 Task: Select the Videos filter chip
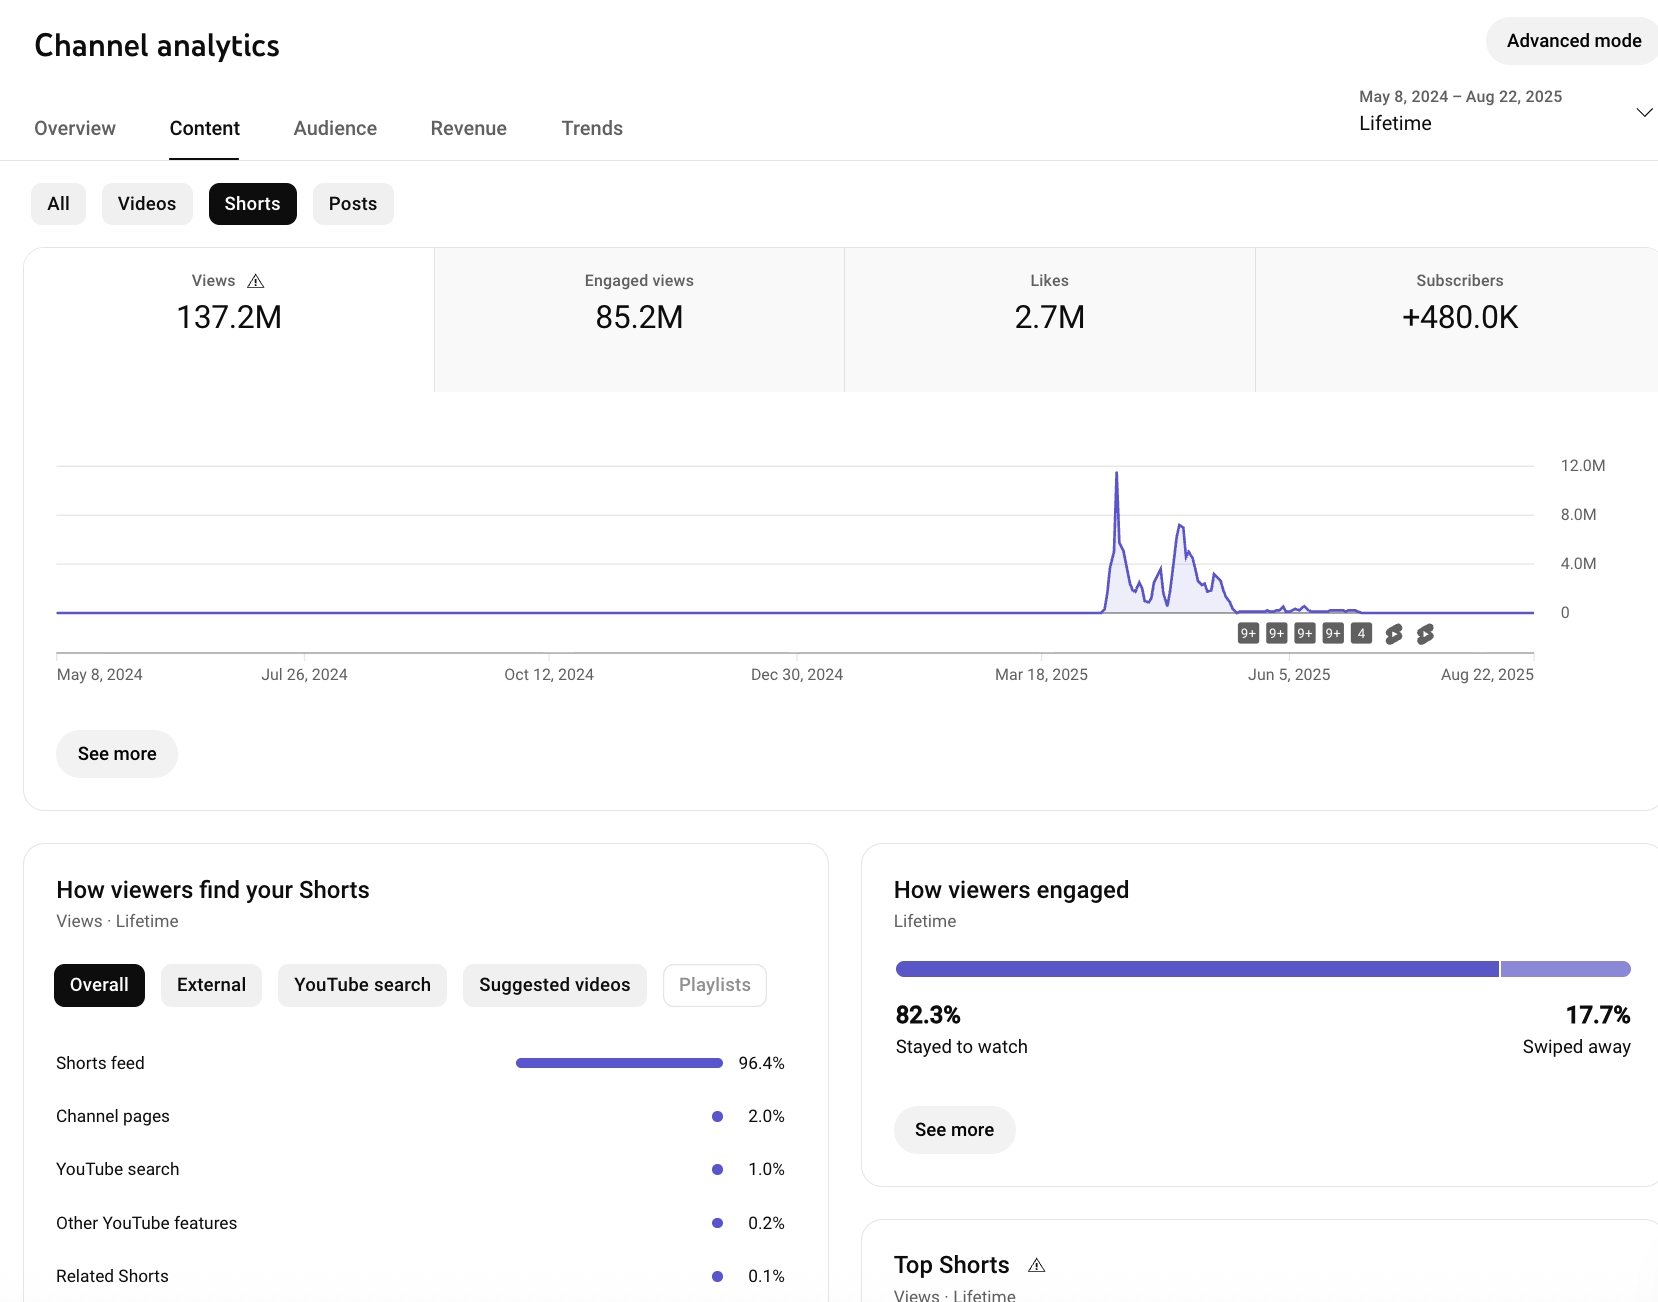click(x=147, y=204)
